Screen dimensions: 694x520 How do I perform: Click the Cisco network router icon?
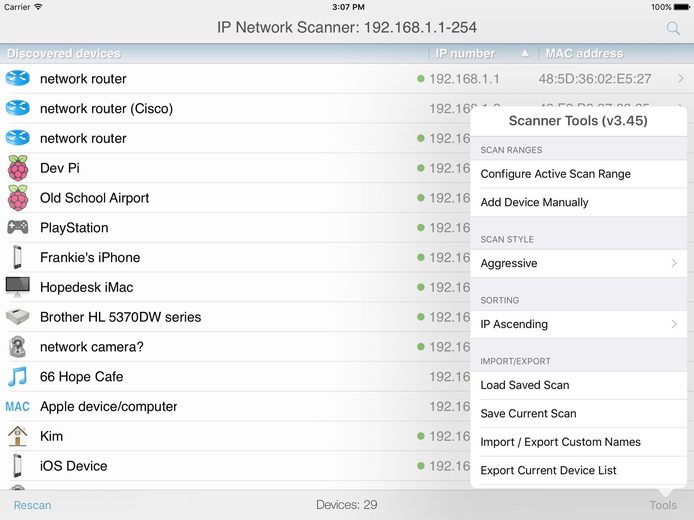tap(18, 108)
